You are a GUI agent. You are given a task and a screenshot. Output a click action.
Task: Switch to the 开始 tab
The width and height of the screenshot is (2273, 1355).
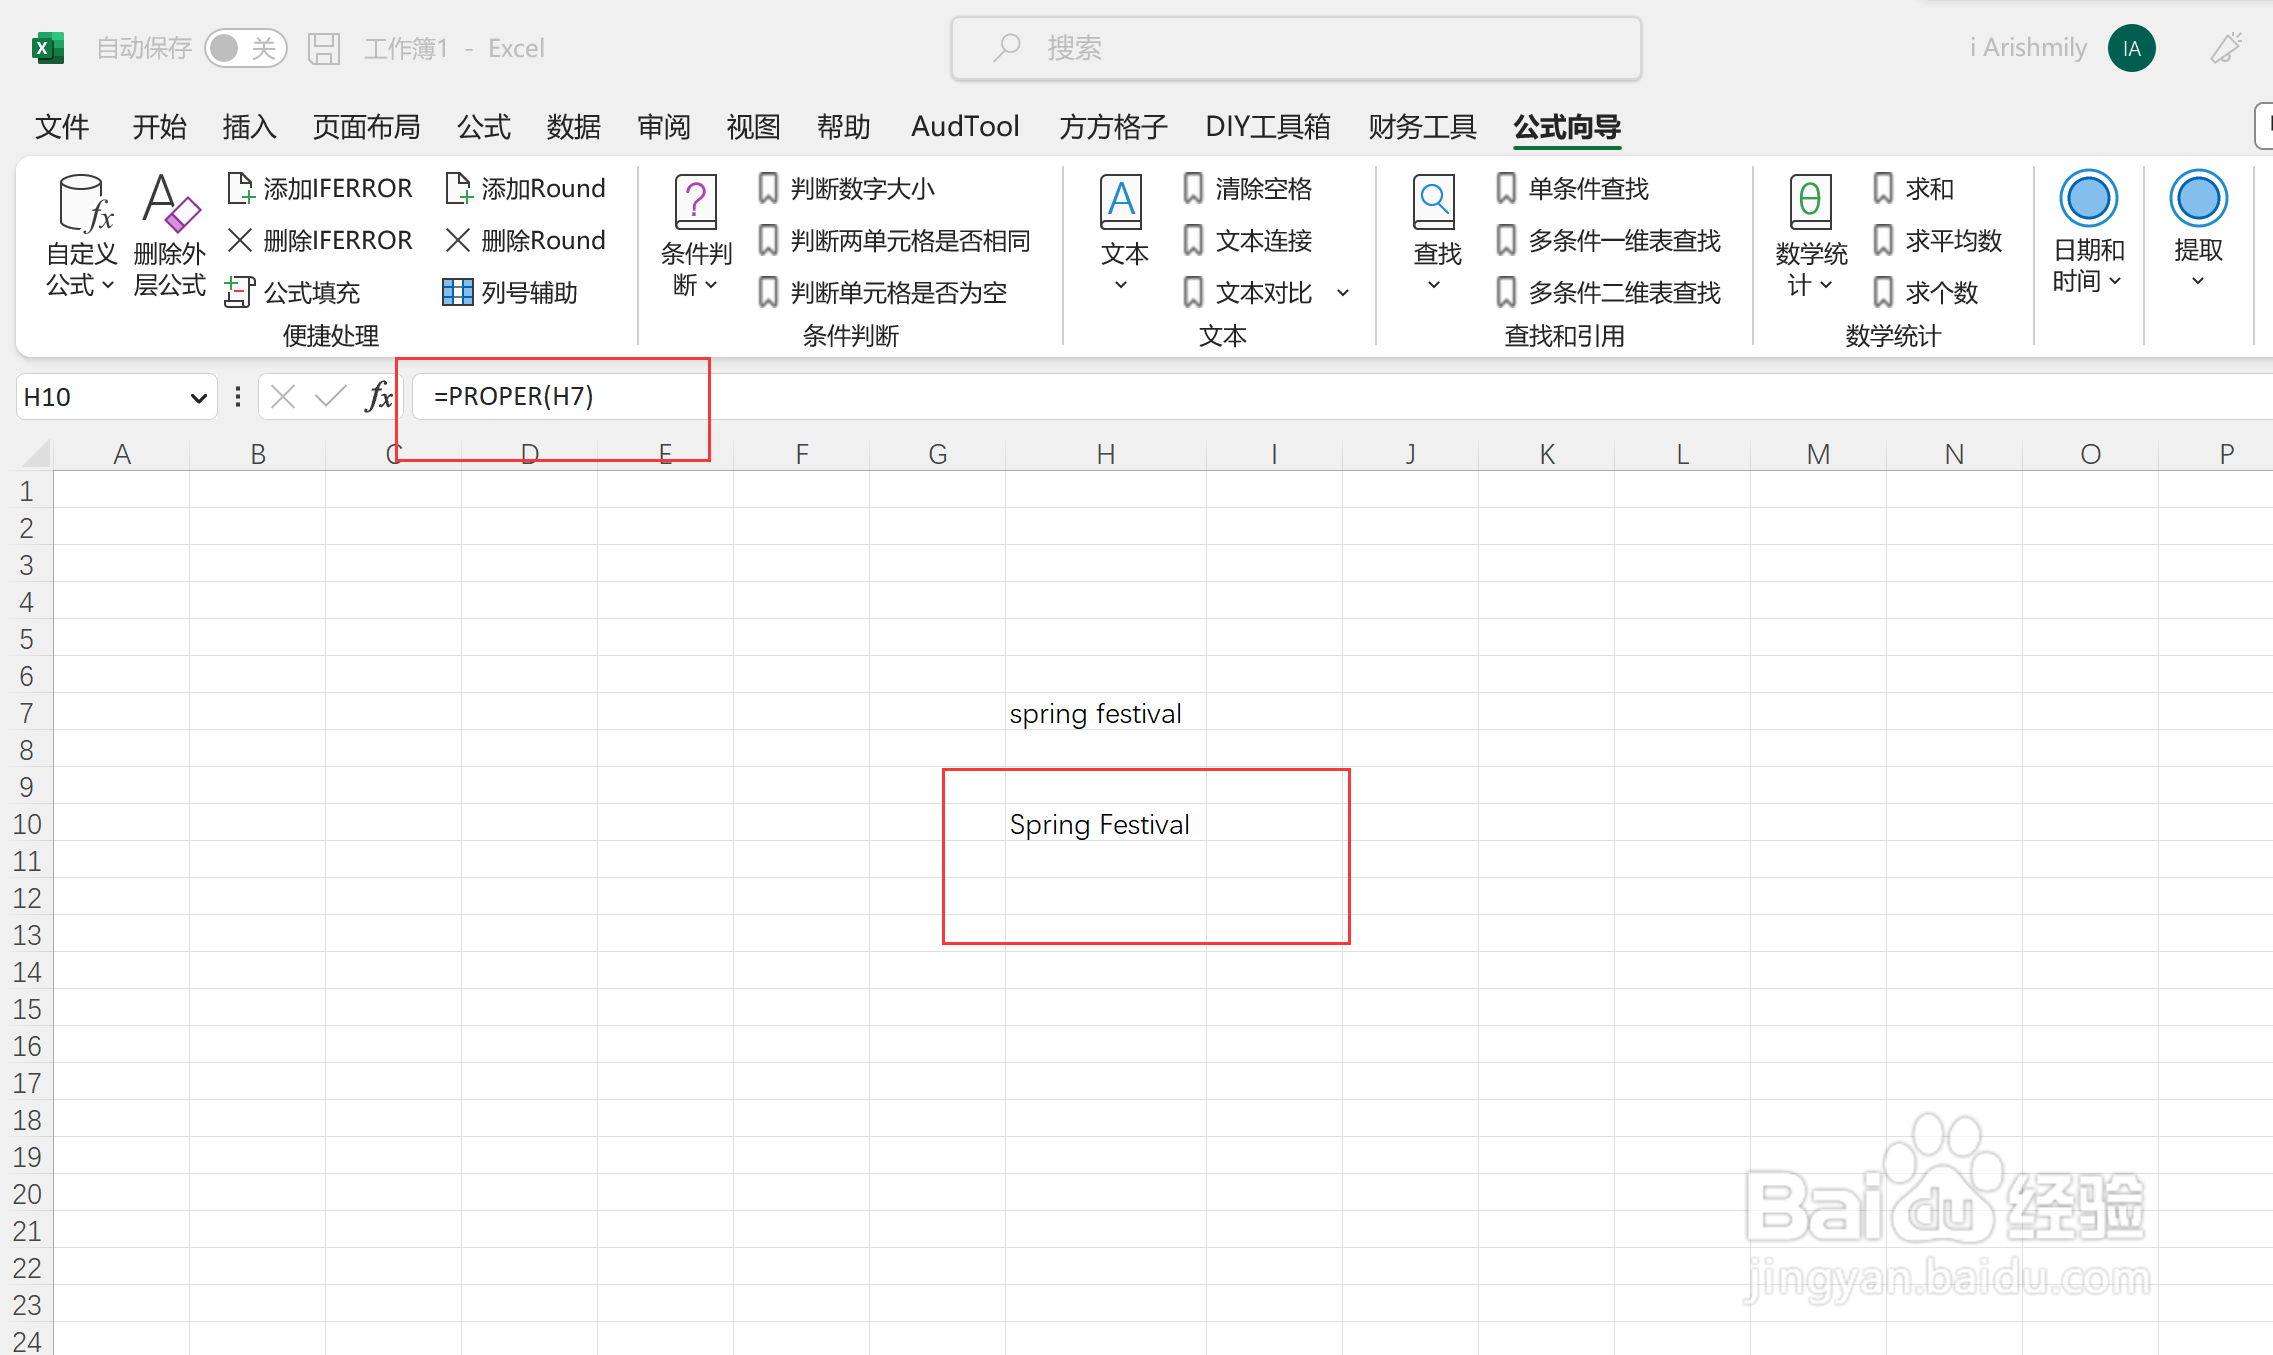tap(160, 127)
